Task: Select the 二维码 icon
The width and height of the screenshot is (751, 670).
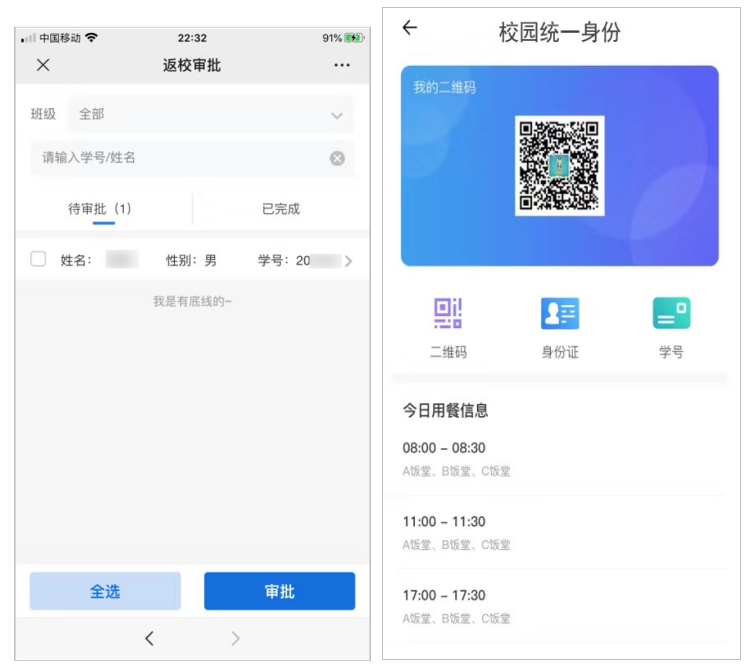Action: 448,314
